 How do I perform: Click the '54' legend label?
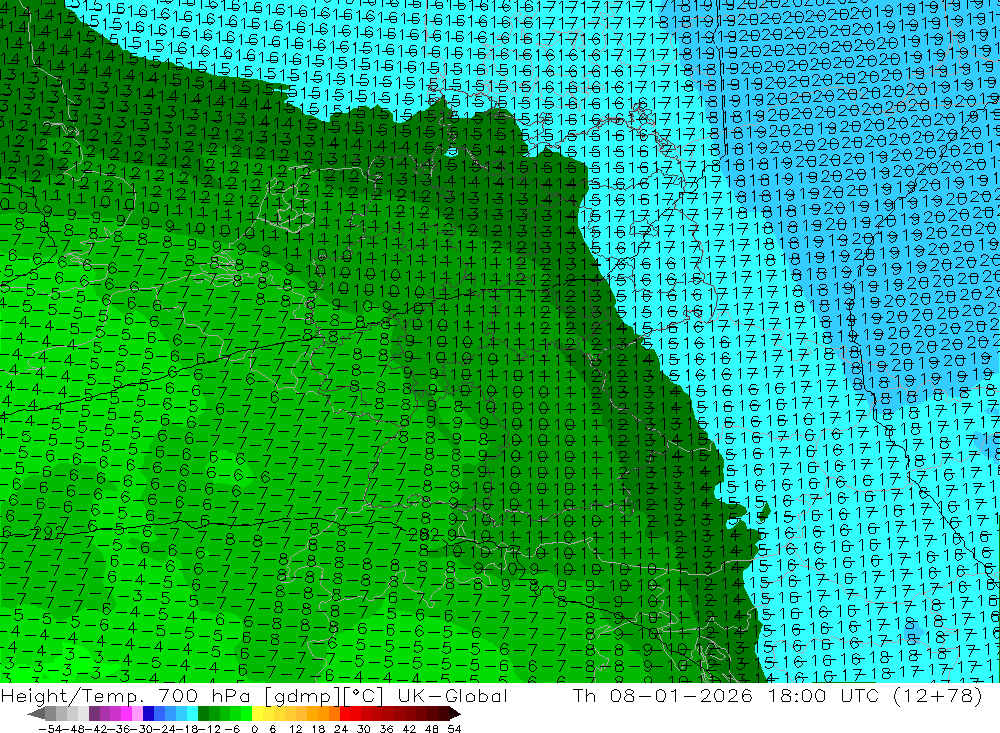tap(454, 729)
